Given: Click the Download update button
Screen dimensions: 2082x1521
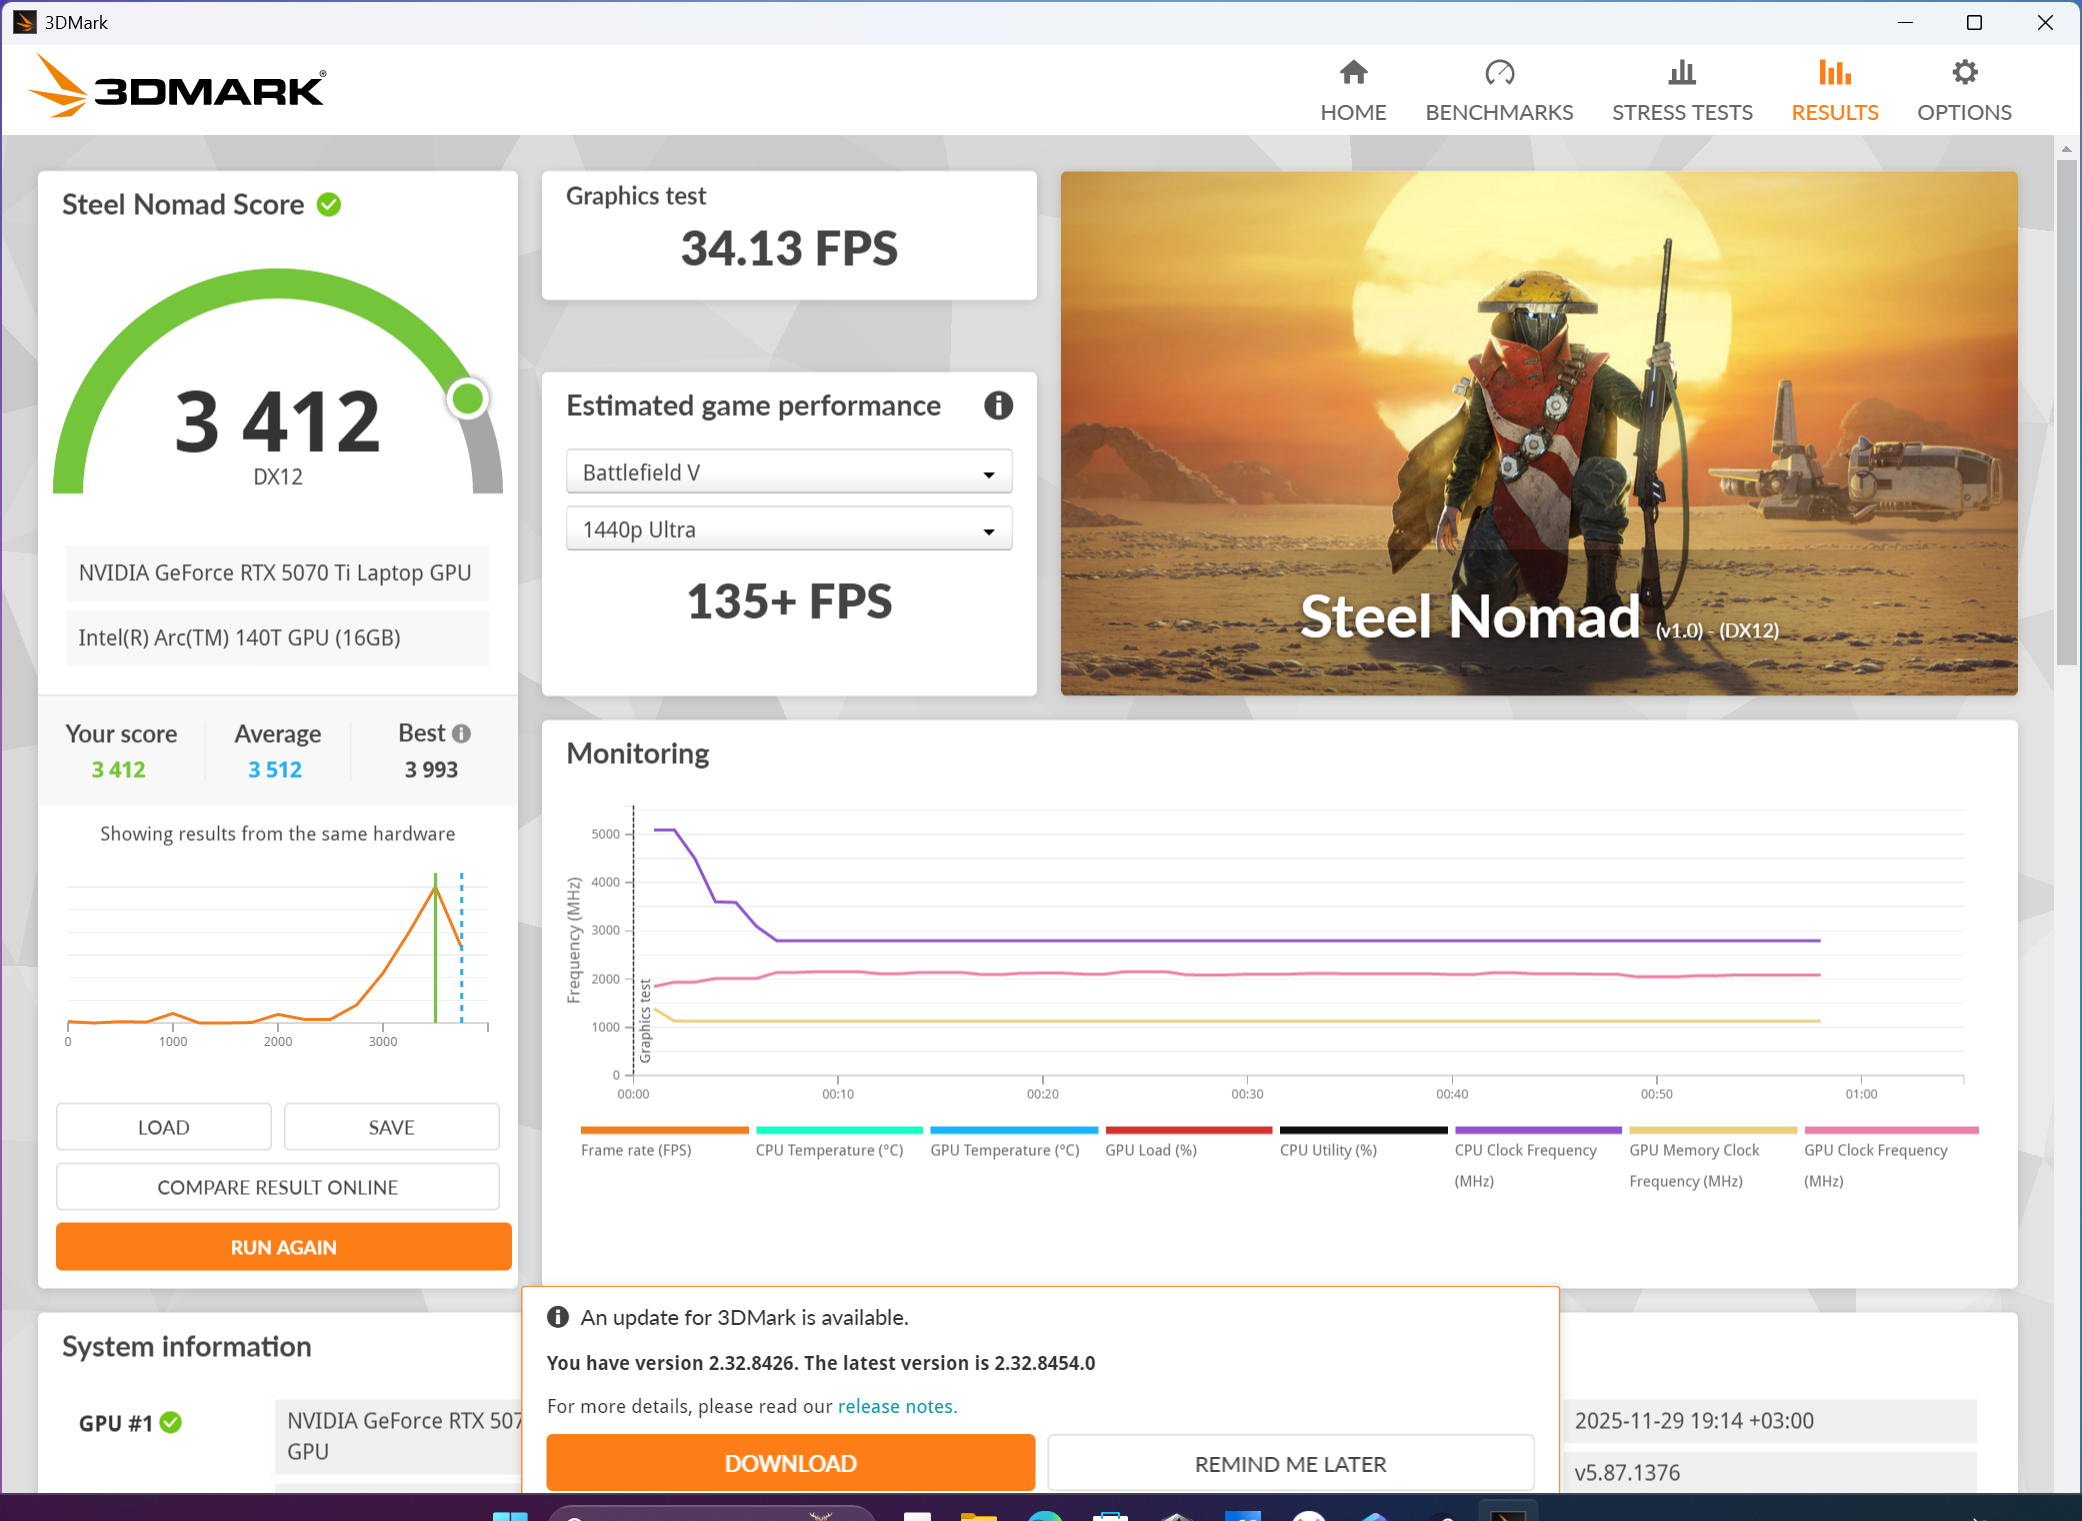Looking at the screenshot, I should (790, 1463).
